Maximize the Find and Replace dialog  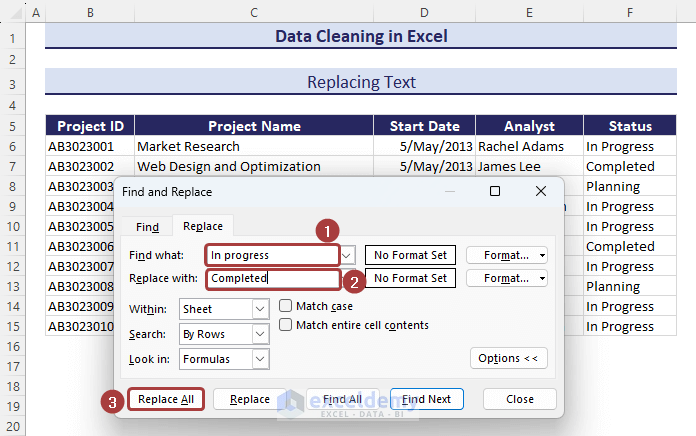[495, 191]
